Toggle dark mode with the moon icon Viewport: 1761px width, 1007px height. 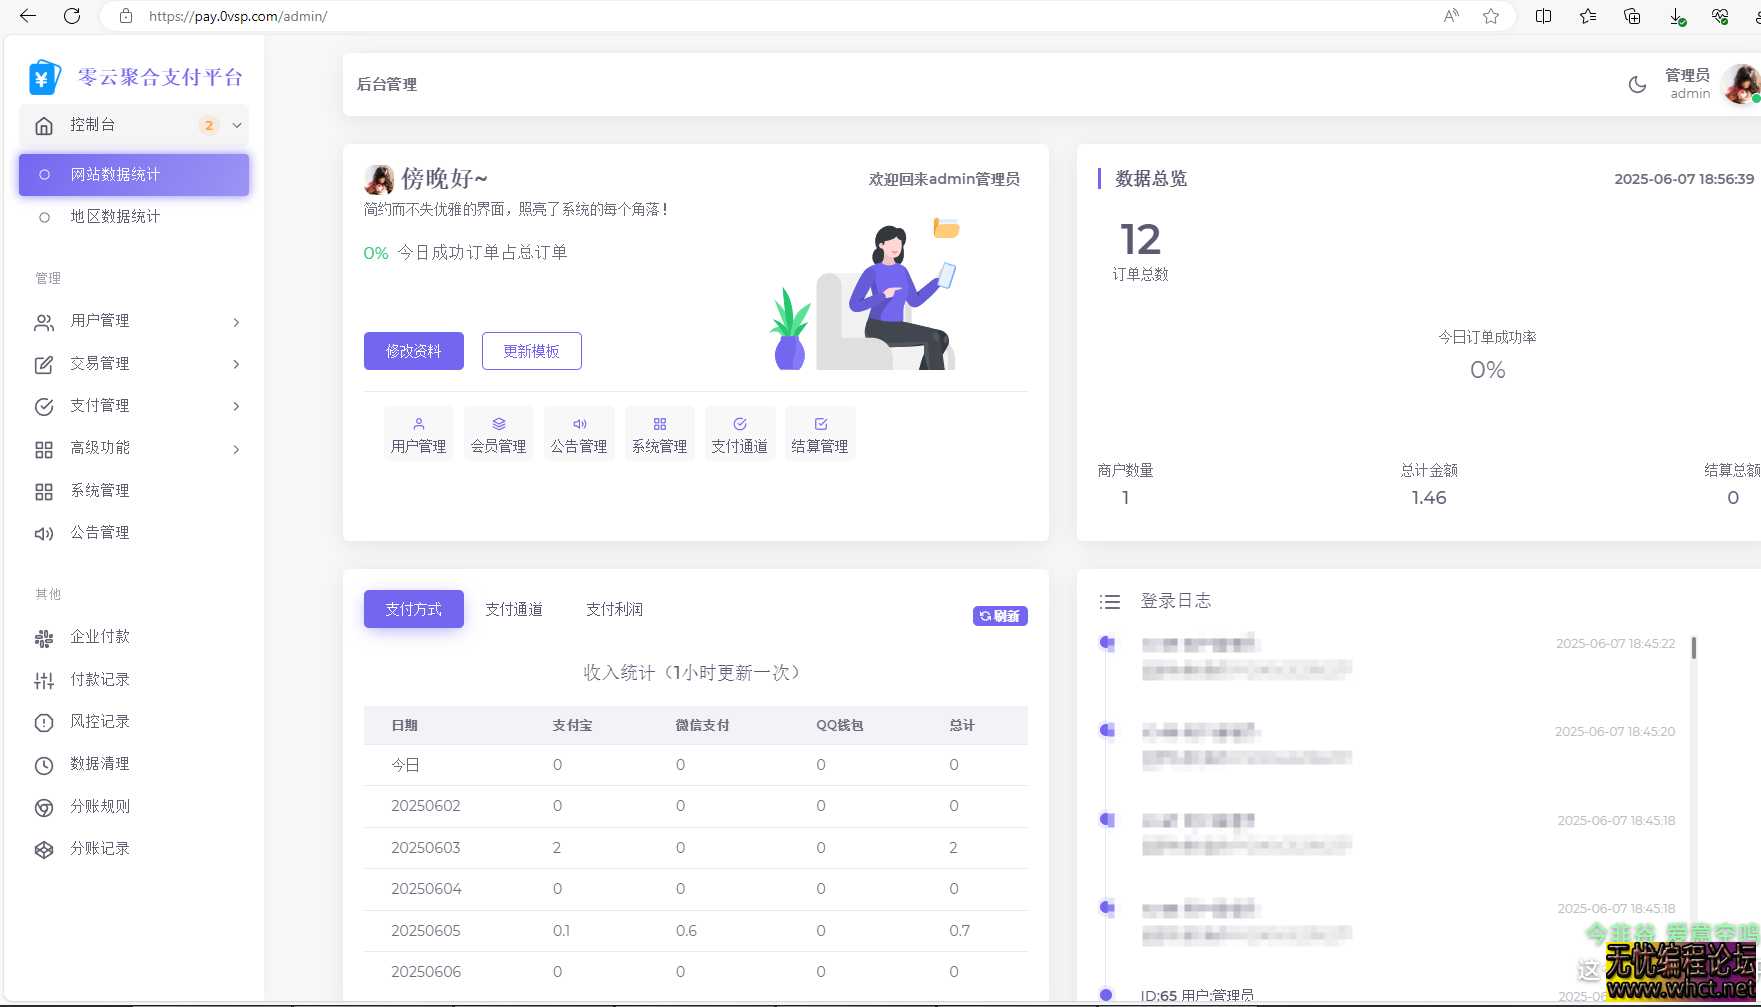pos(1636,84)
